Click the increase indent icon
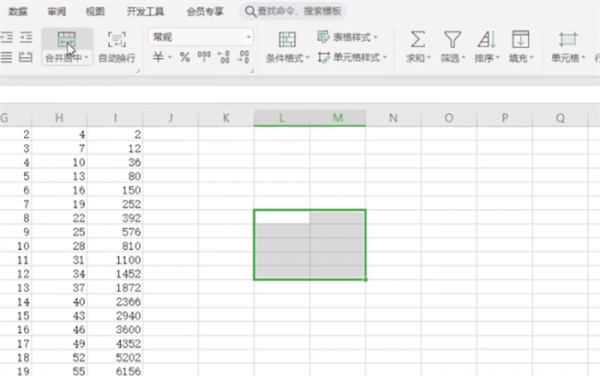The image size is (600, 376). [x=26, y=37]
